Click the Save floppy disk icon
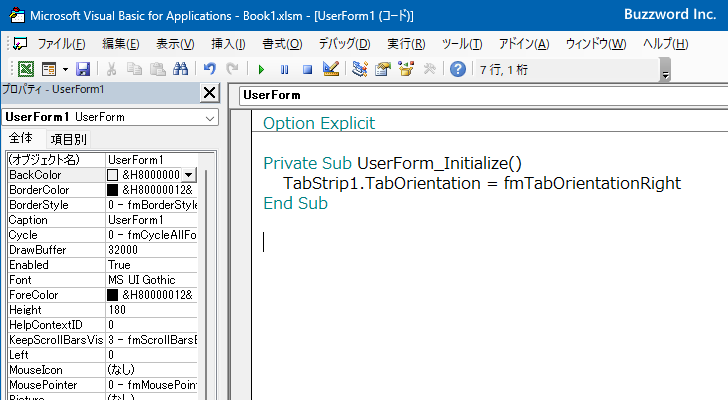728x400 pixels. [x=83, y=69]
